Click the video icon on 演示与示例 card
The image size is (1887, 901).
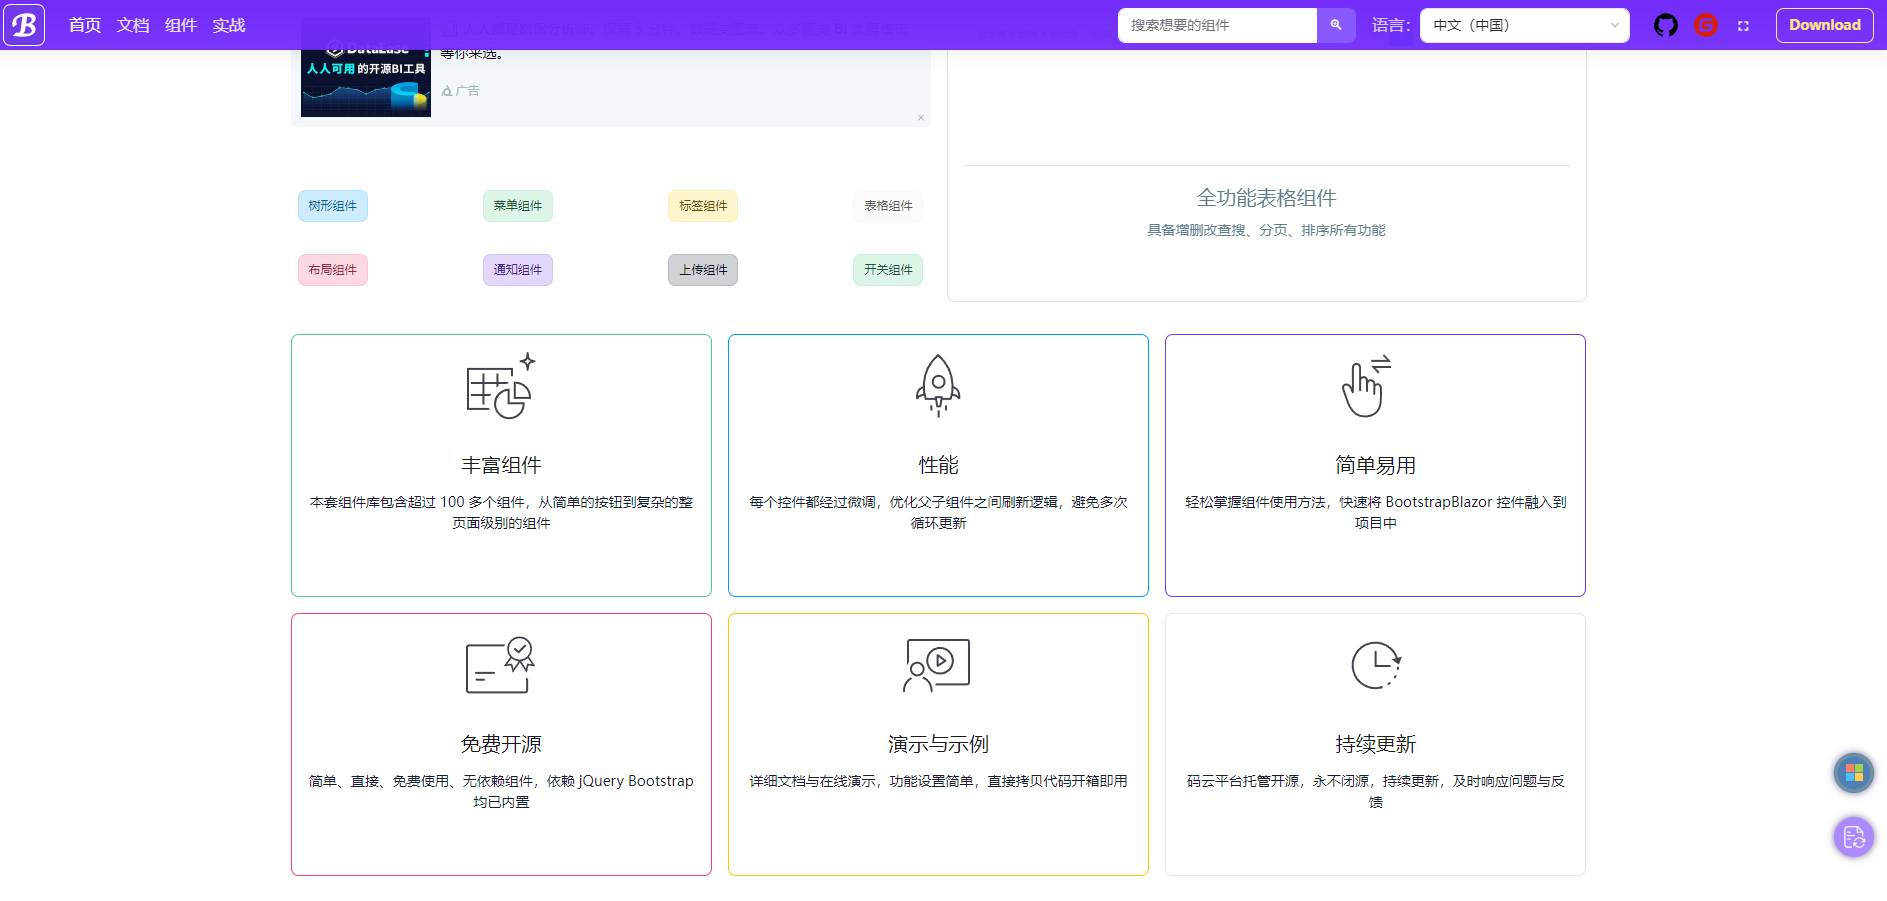937,663
